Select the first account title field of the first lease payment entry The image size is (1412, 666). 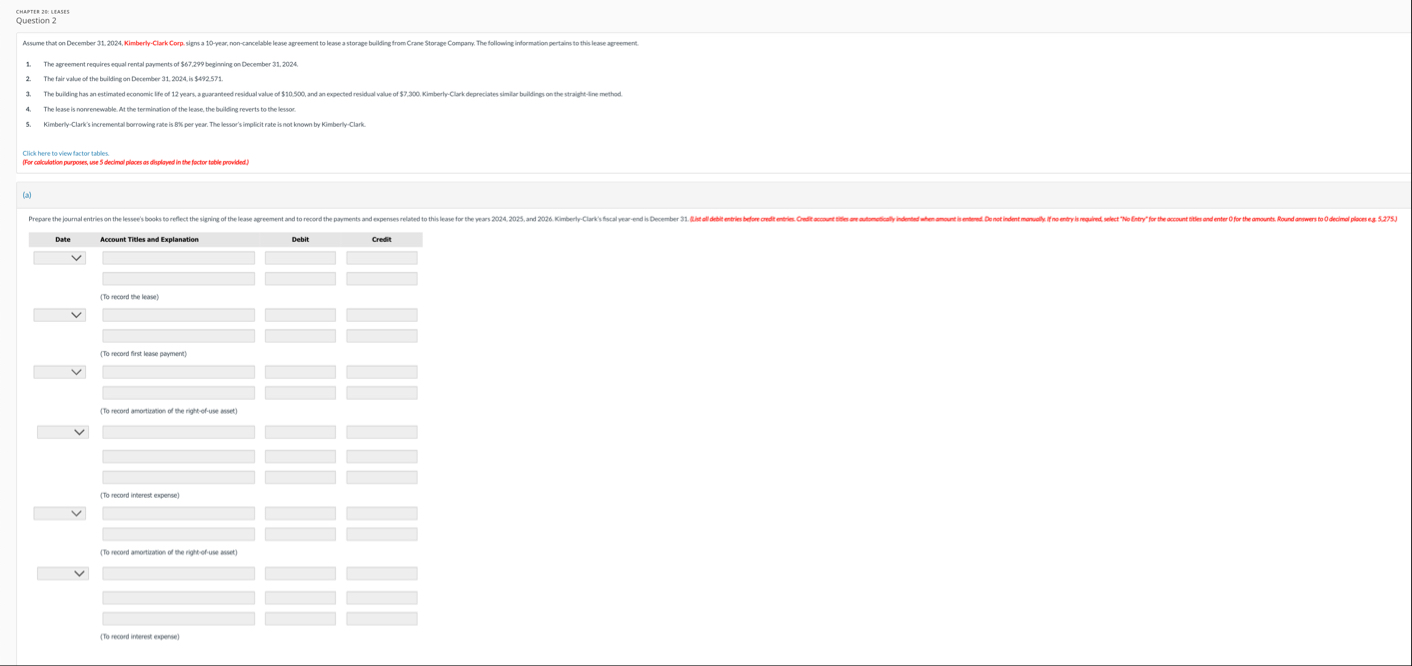point(178,315)
